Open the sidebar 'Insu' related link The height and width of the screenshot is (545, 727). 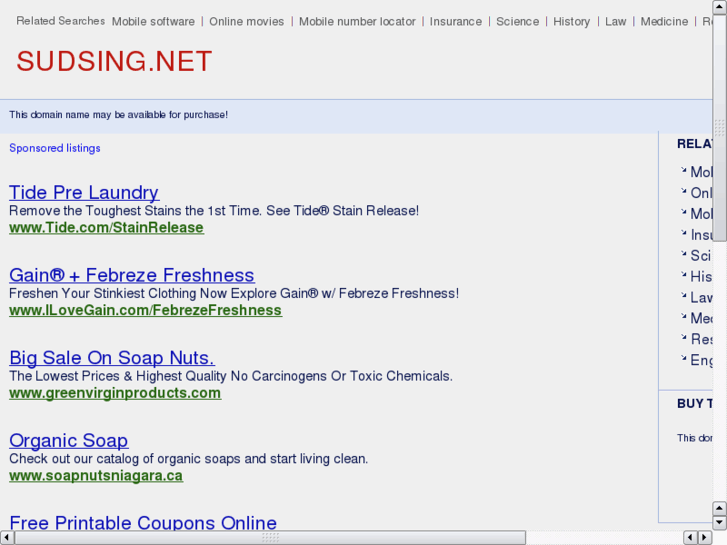coord(701,235)
